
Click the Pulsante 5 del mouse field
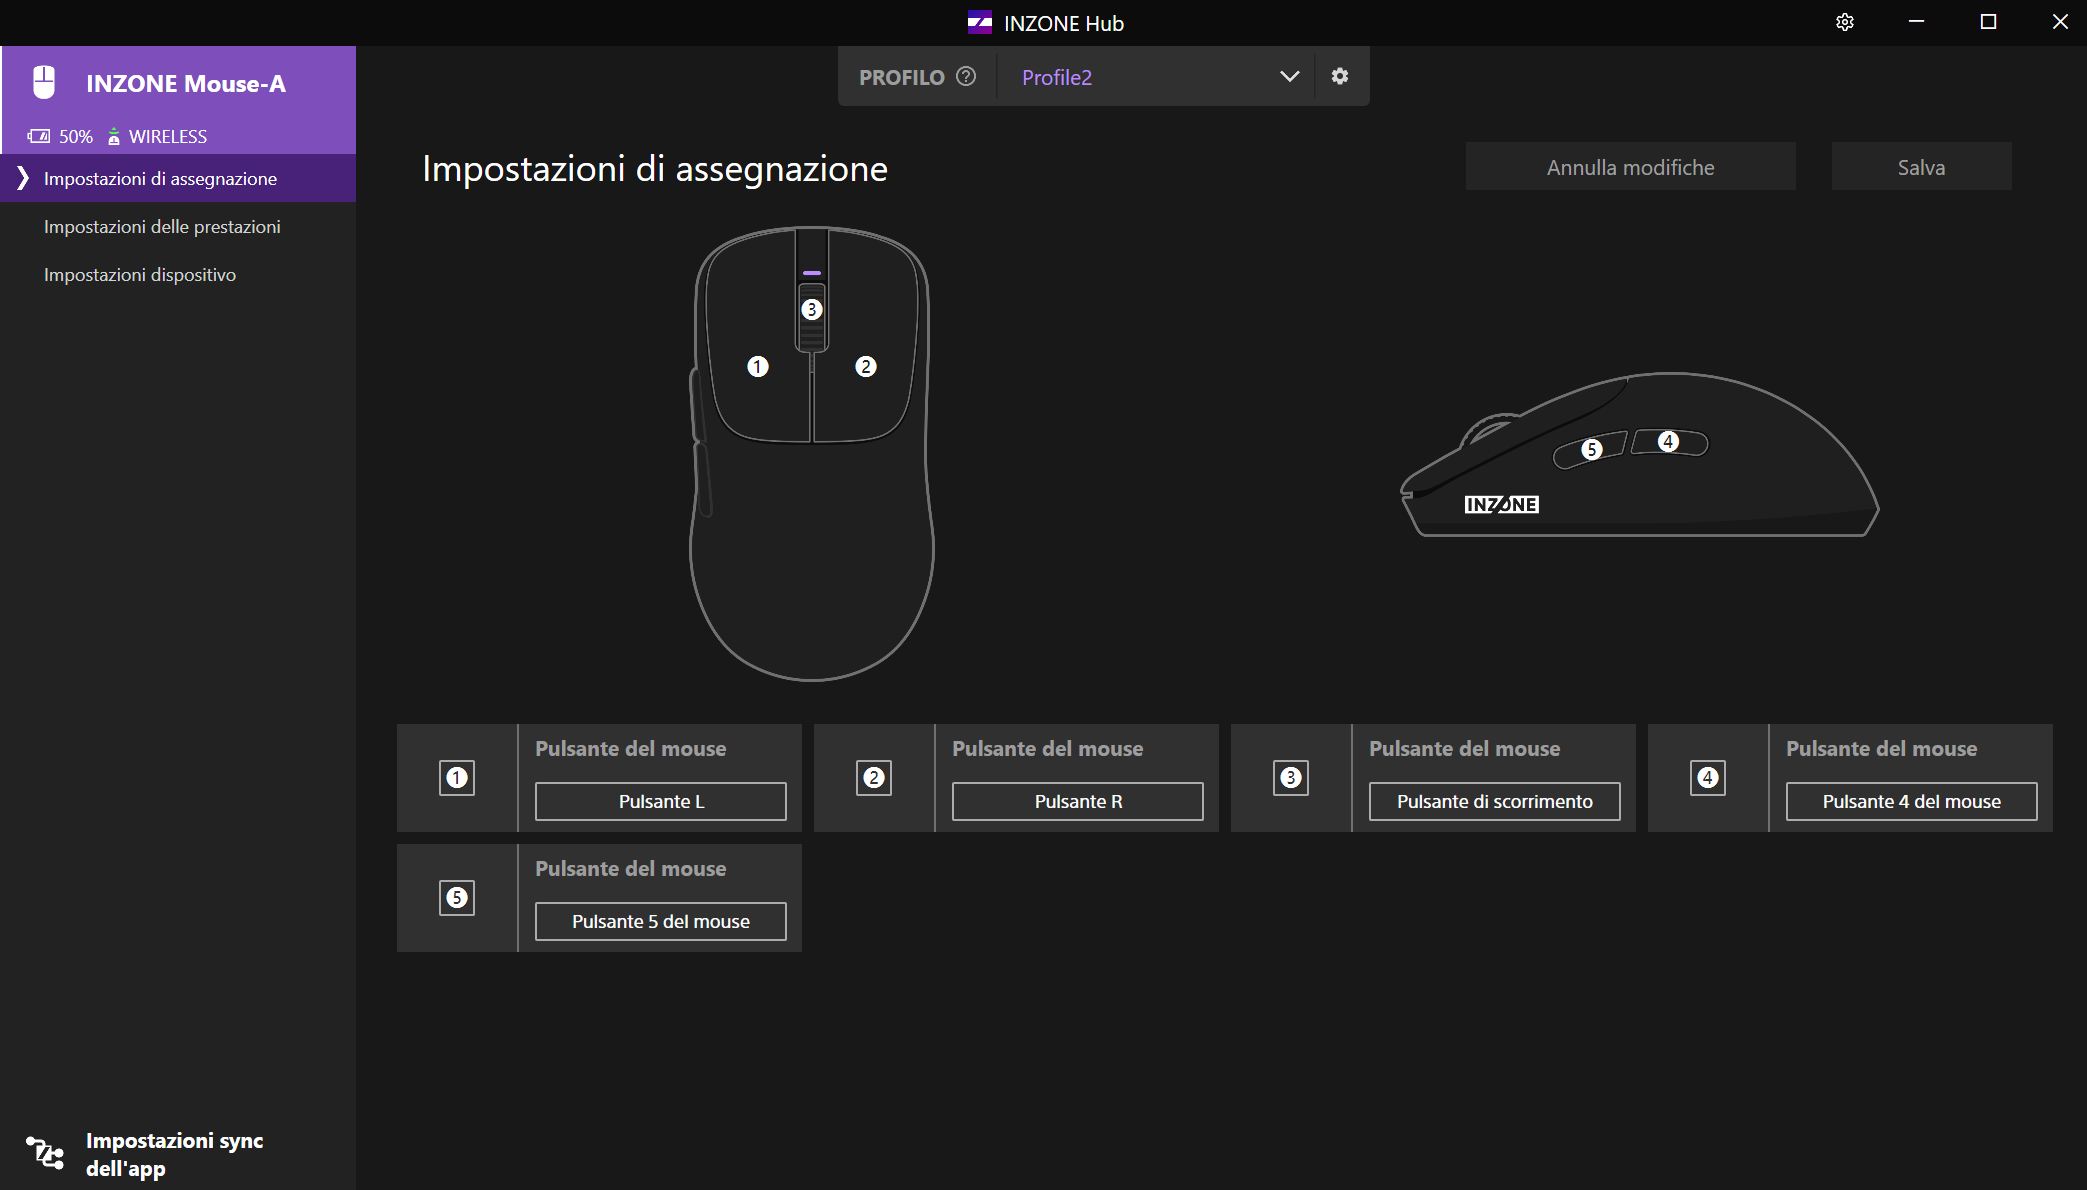[x=660, y=921]
